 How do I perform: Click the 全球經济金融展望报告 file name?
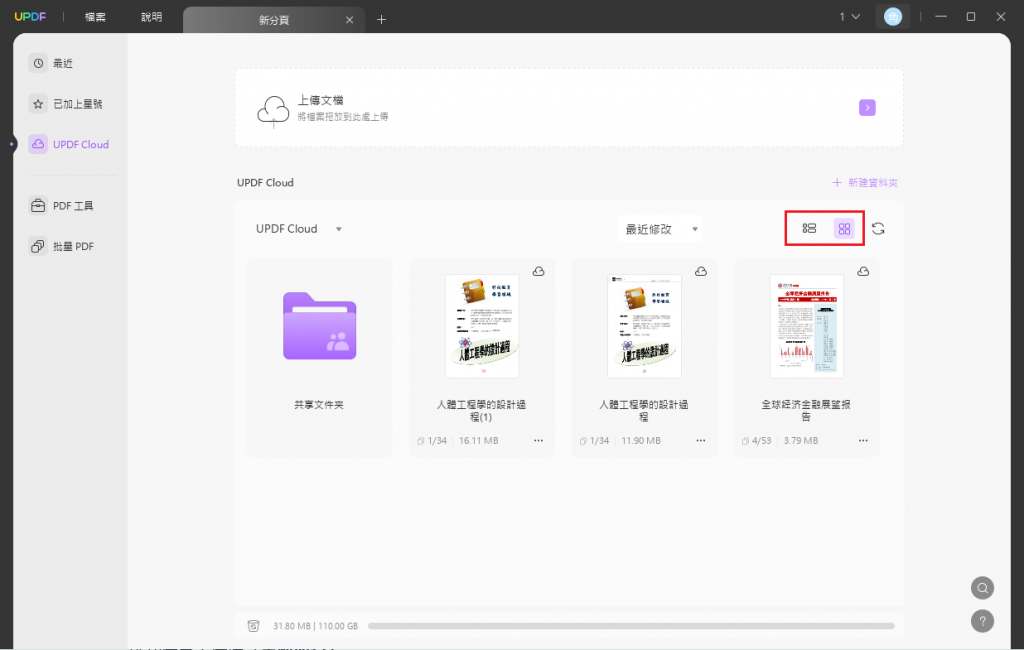(806, 411)
